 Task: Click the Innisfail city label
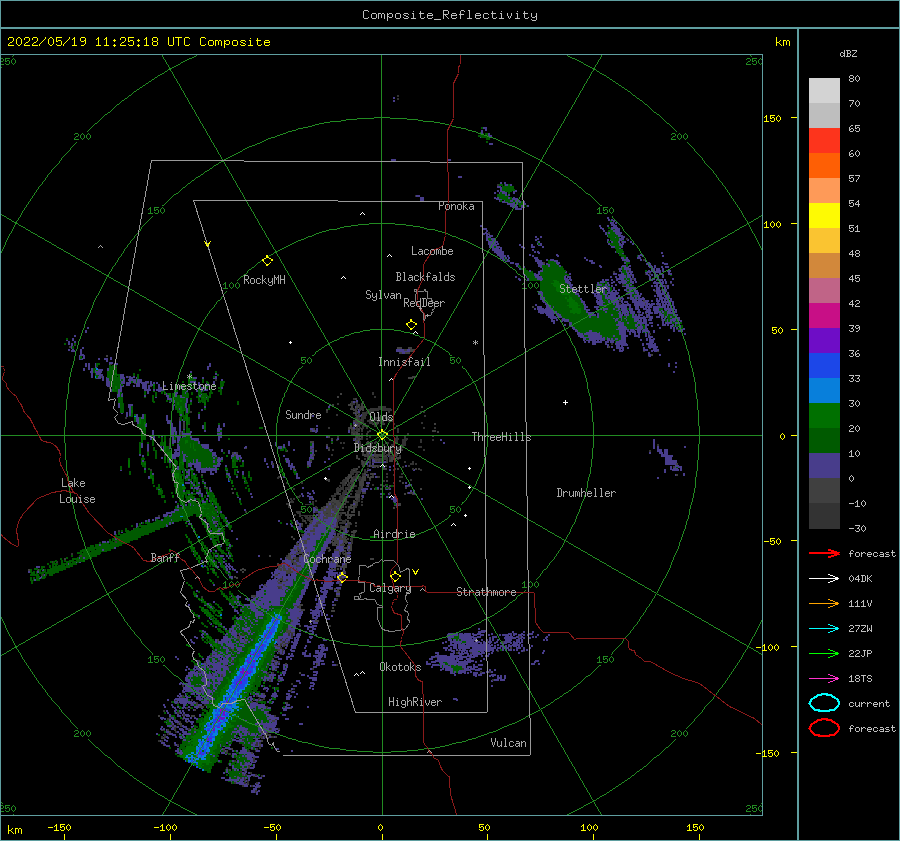(404, 362)
